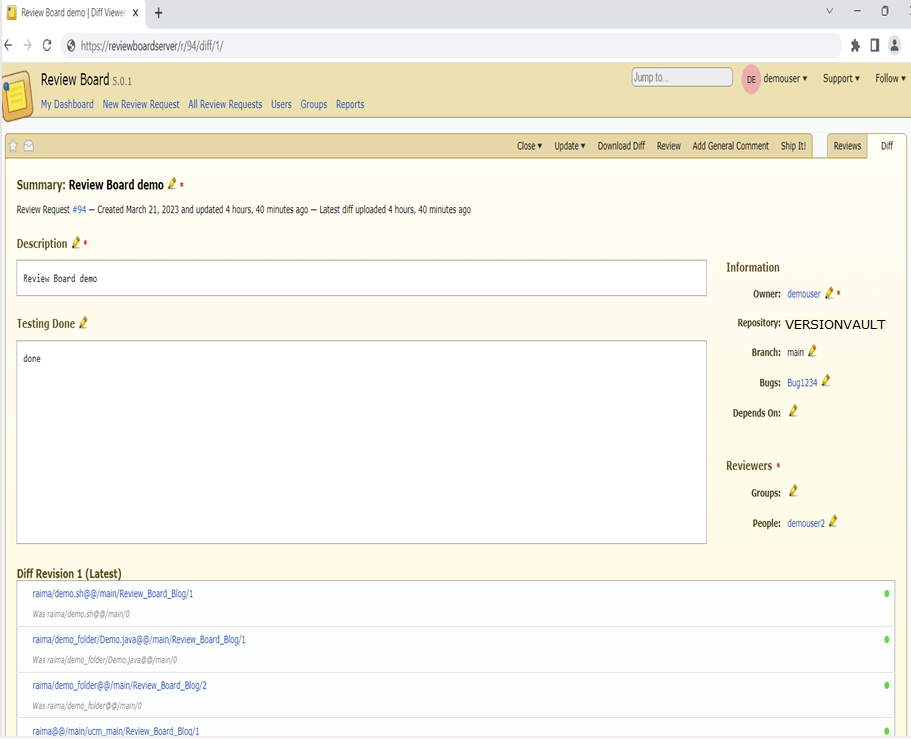Click the envelope icon beside the star

(x=29, y=146)
